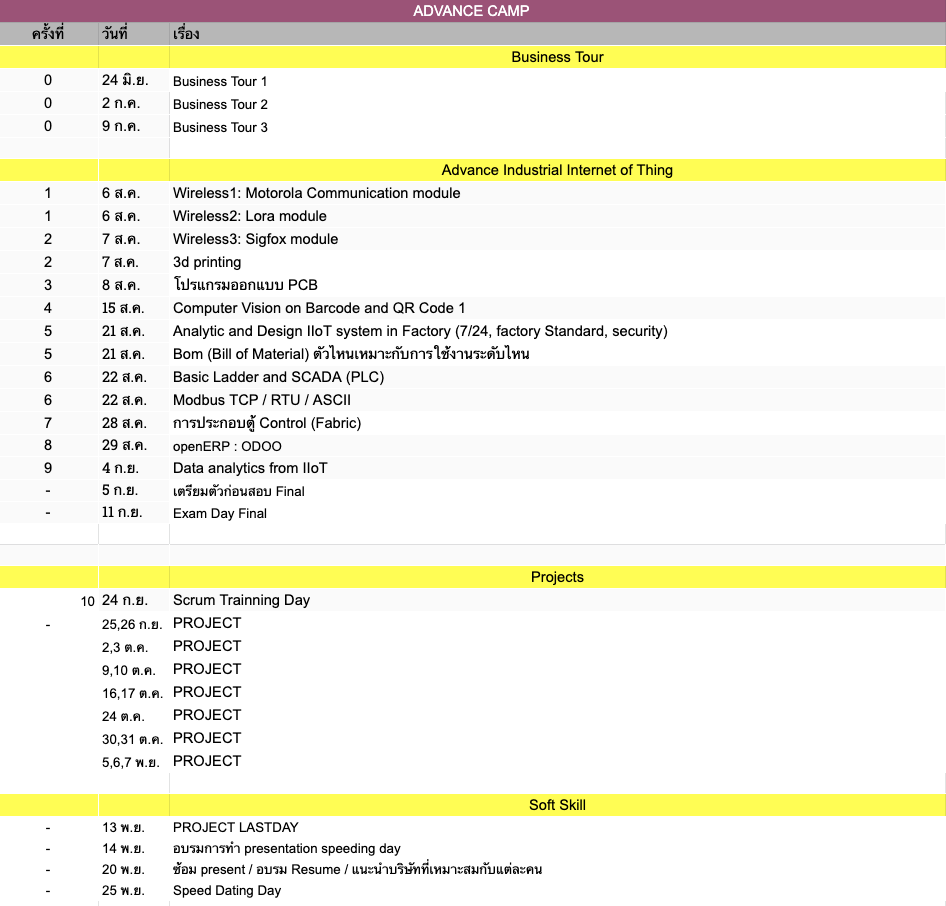Click the Business Tour section header
Screen dimensions: 946x906
pos(557,57)
